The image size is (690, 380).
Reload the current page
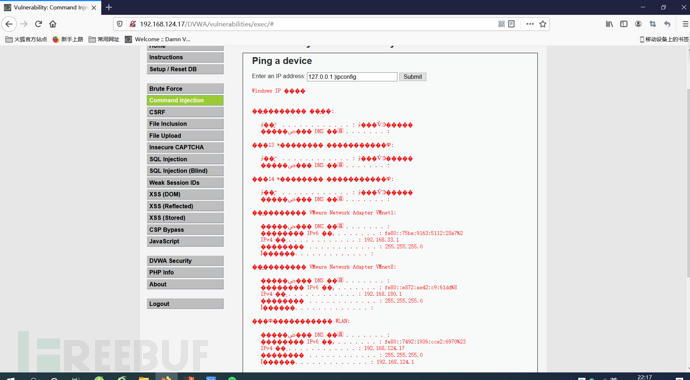tap(38, 24)
